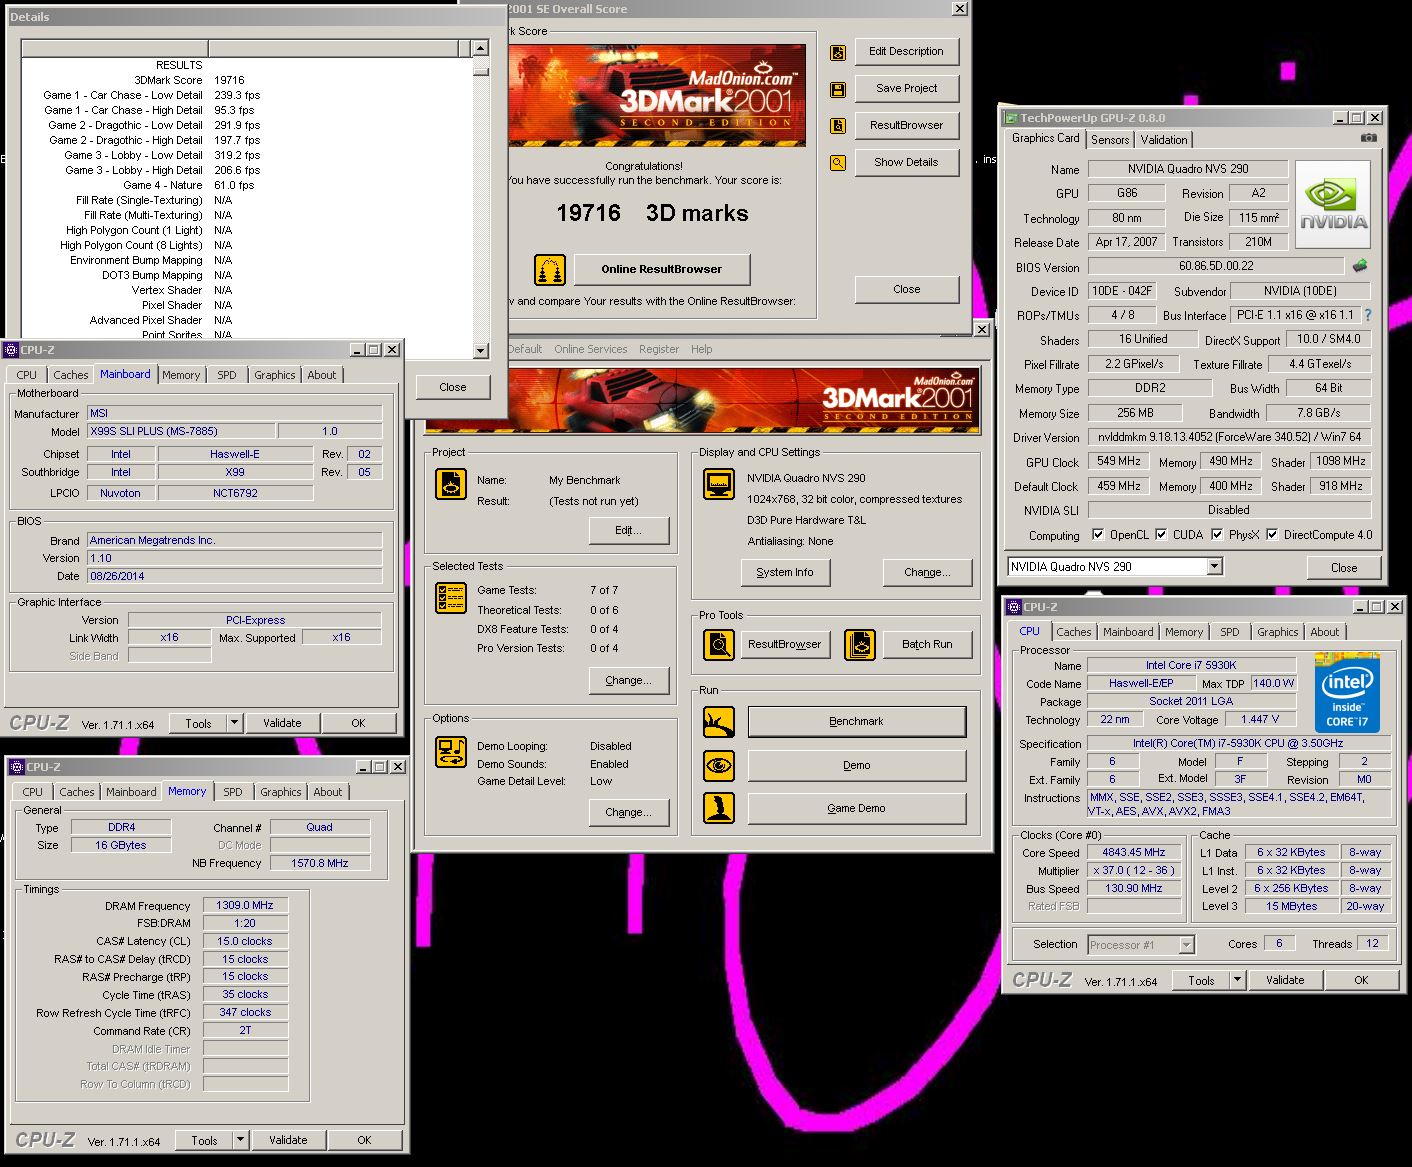Click the Benchmark button
Image resolution: width=1412 pixels, height=1167 pixels.
857,722
